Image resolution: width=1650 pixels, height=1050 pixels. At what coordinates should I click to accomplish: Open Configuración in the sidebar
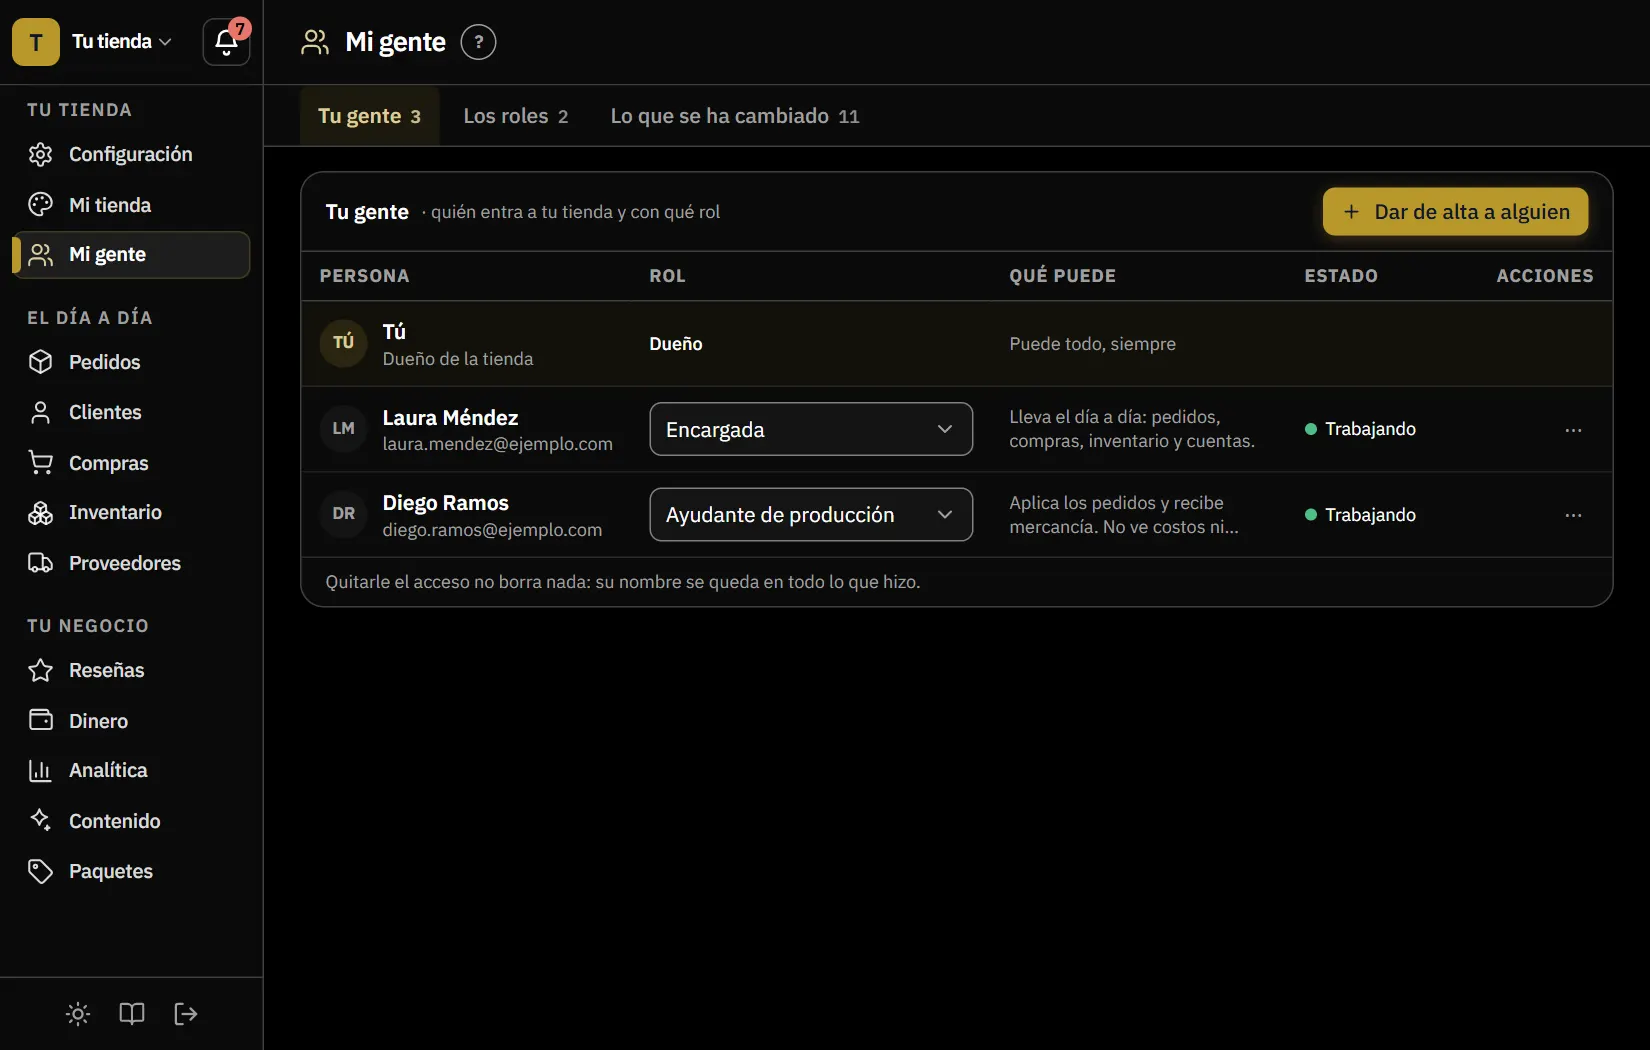coord(131,154)
